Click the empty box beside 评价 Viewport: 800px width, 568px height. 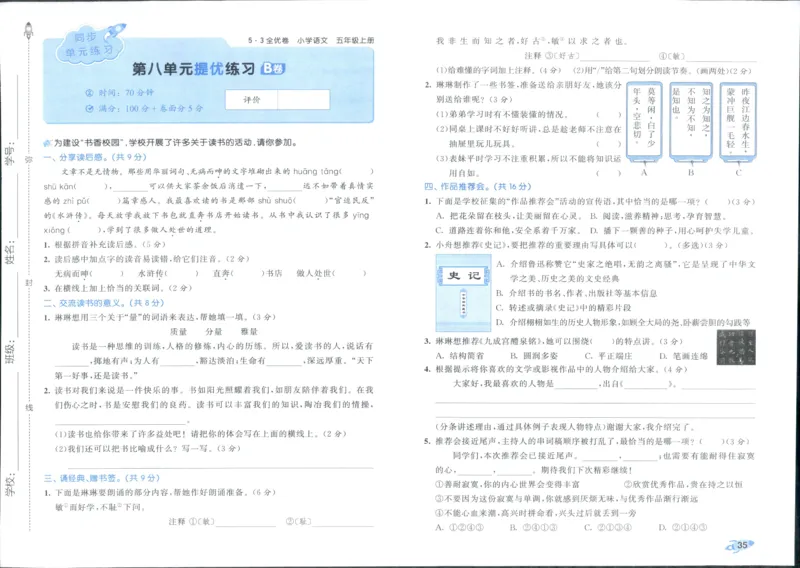(x=304, y=100)
